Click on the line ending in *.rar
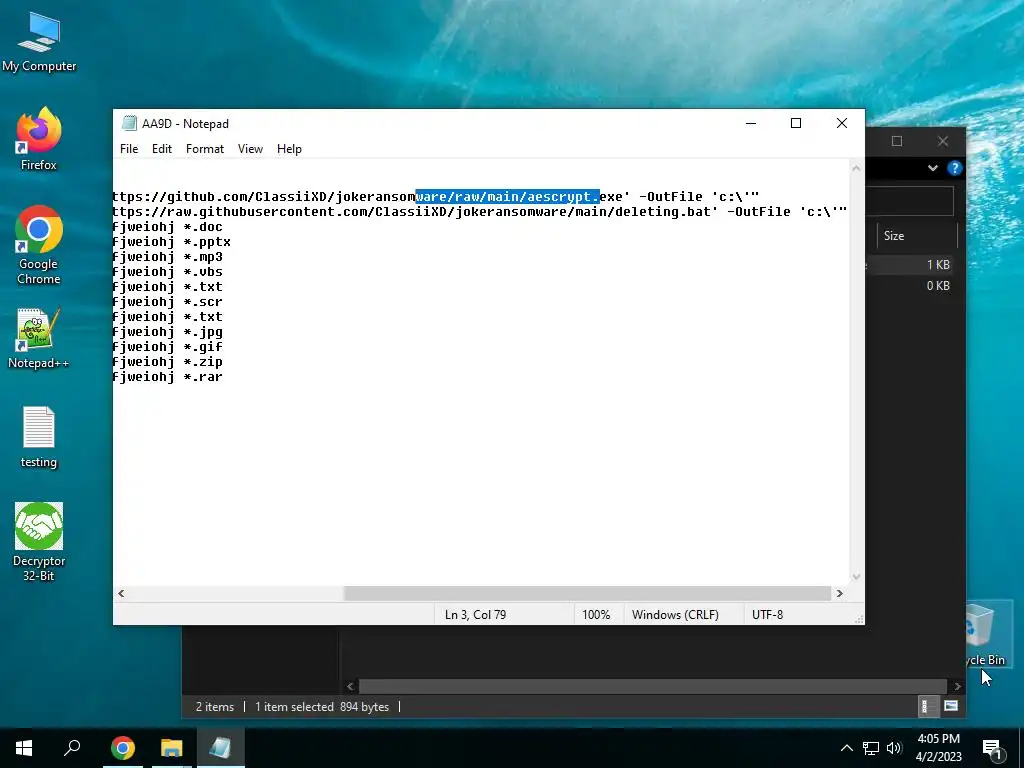This screenshot has width=1024, height=768. click(168, 377)
